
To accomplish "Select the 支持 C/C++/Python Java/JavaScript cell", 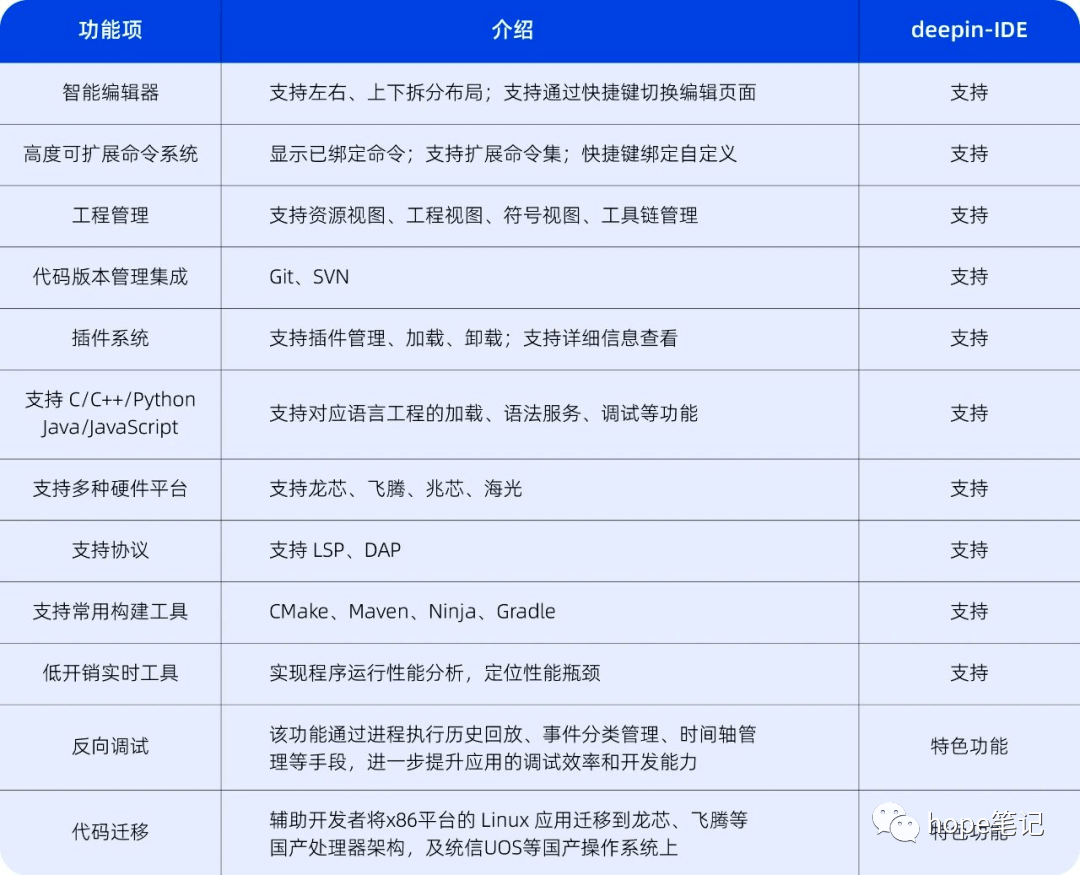I will point(110,413).
